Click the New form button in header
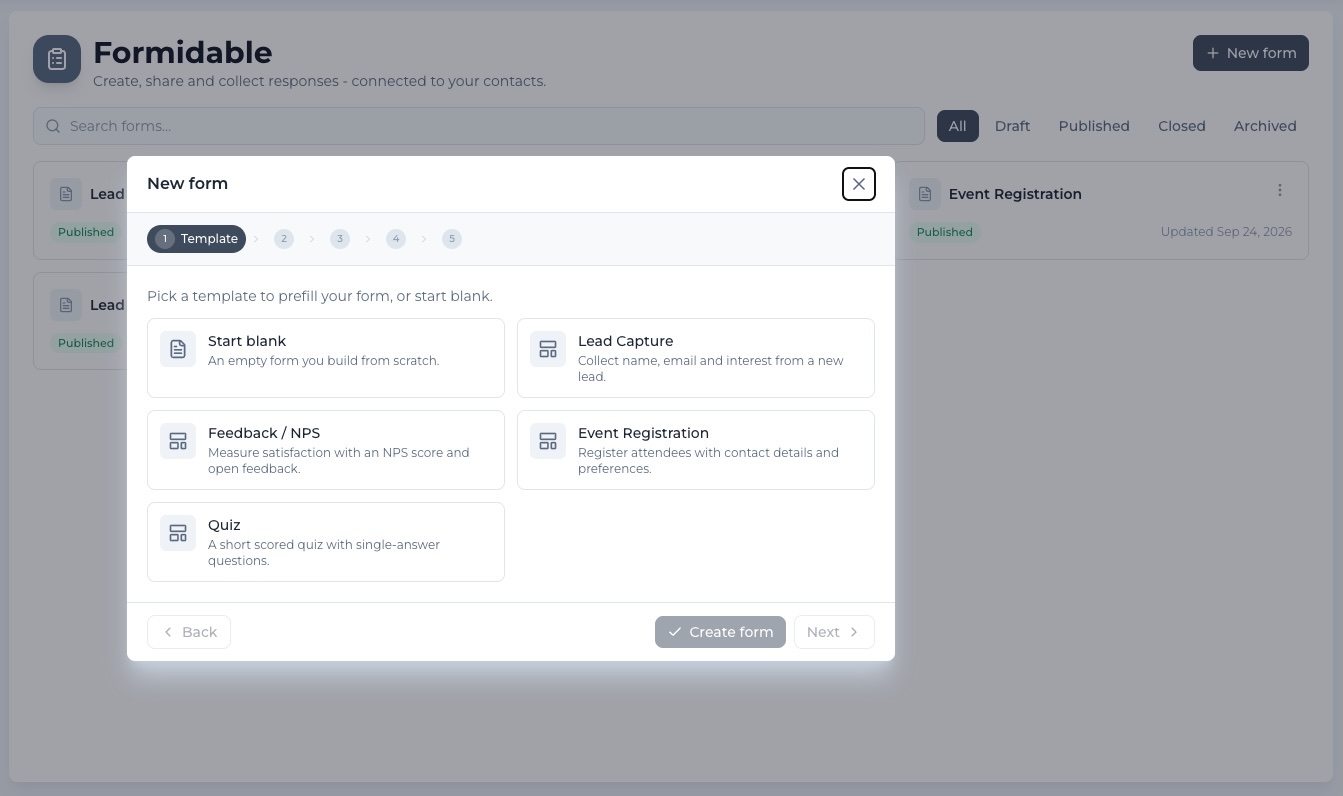1343x796 pixels. [1251, 53]
